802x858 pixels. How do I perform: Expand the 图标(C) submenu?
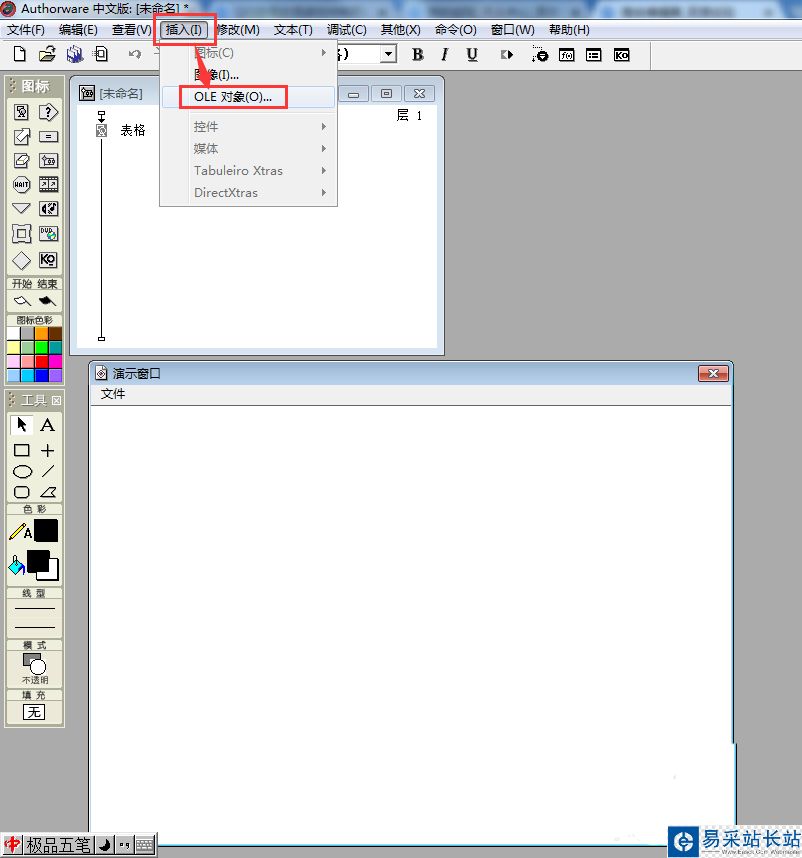click(249, 53)
